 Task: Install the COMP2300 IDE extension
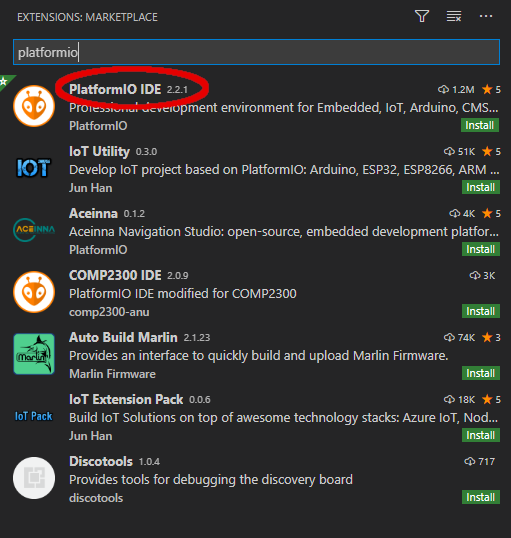click(480, 311)
